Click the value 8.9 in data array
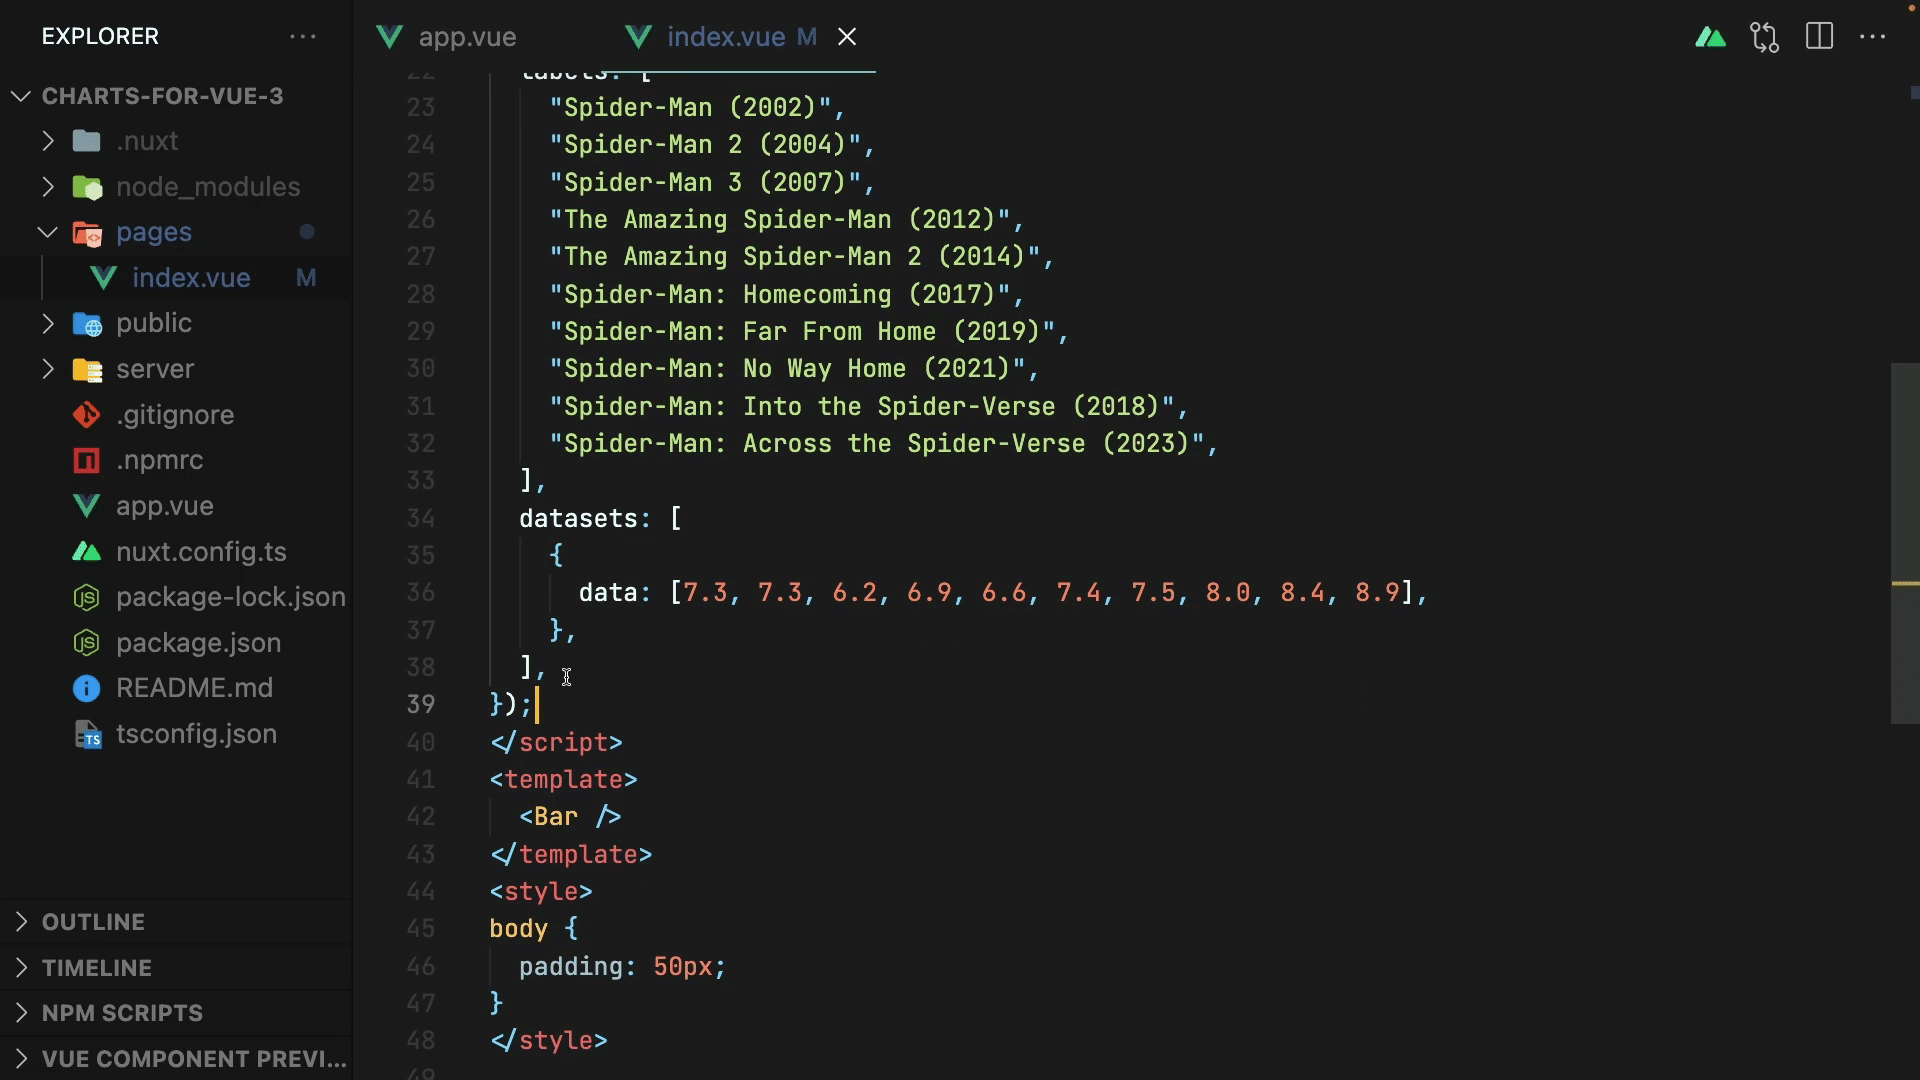Screen dimensions: 1920x1080 click(1377, 593)
